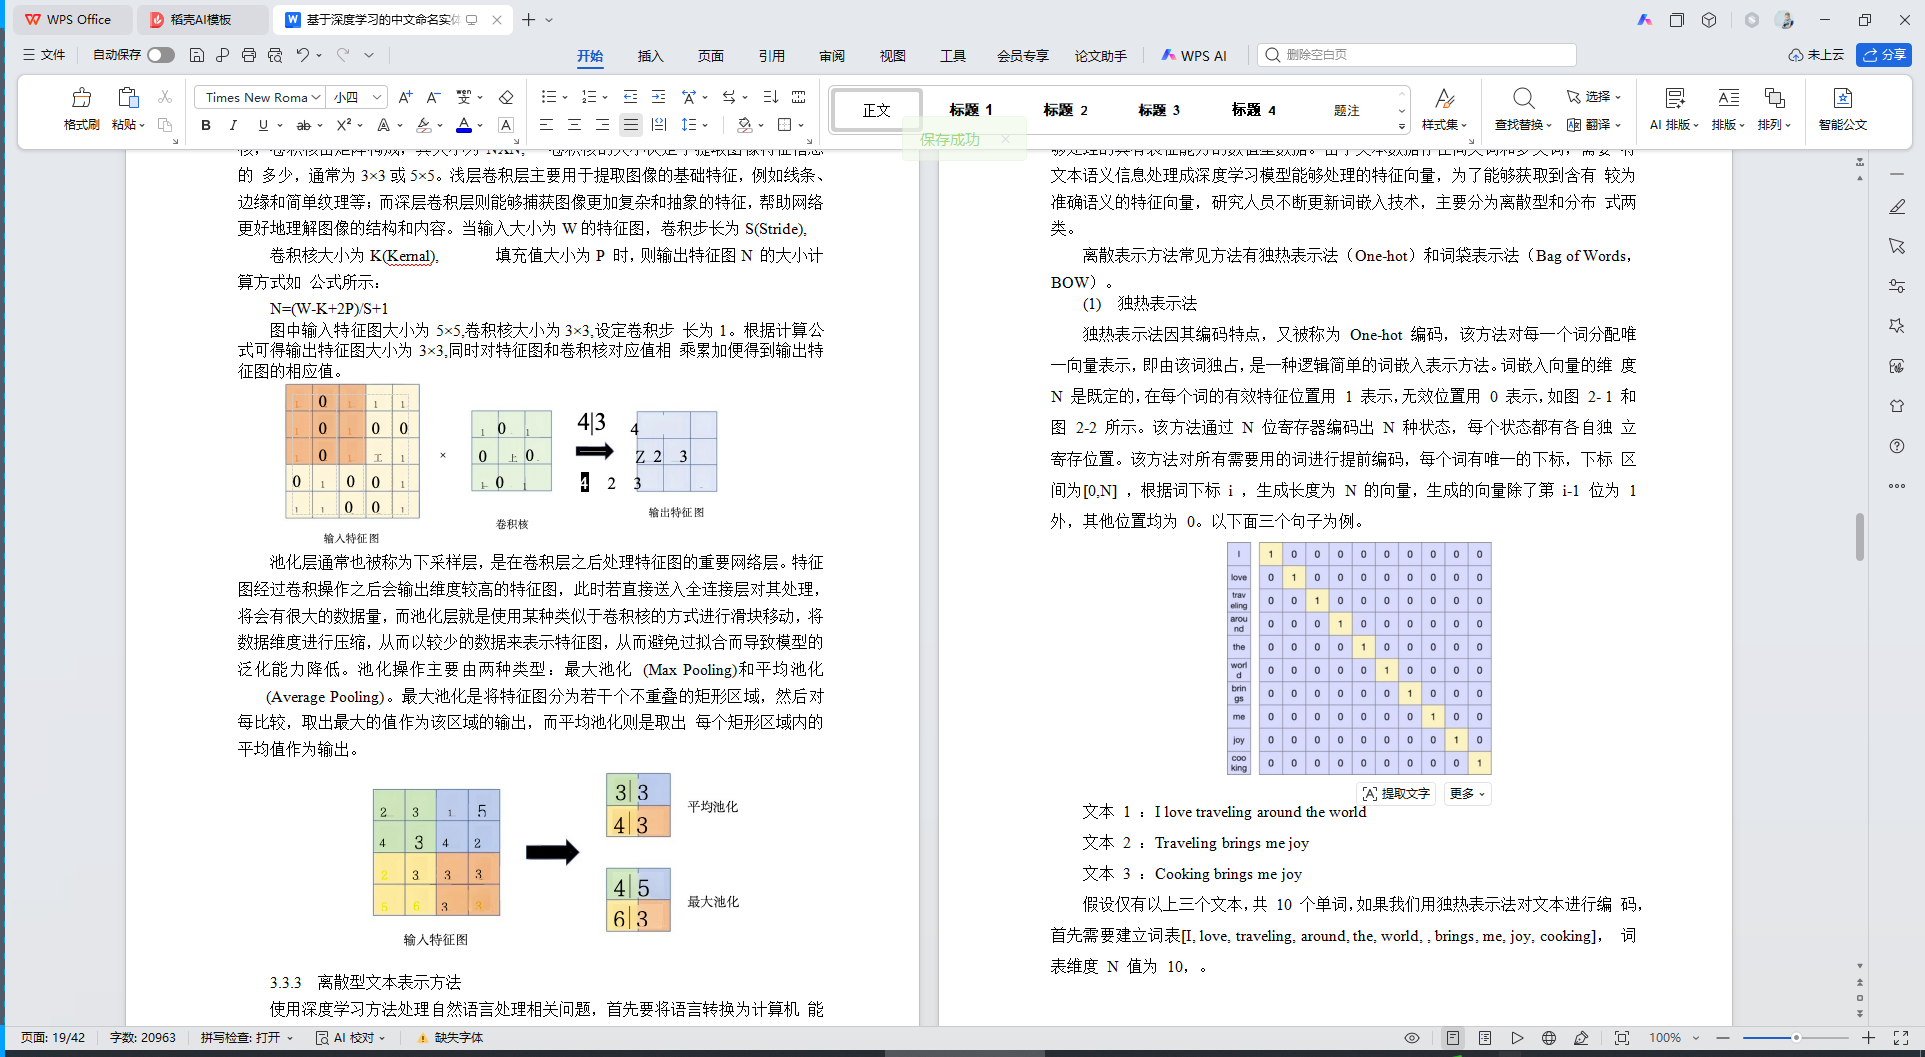The width and height of the screenshot is (1925, 1057).
Task: Toggle eye protection mode icon in status bar
Action: click(1412, 1038)
